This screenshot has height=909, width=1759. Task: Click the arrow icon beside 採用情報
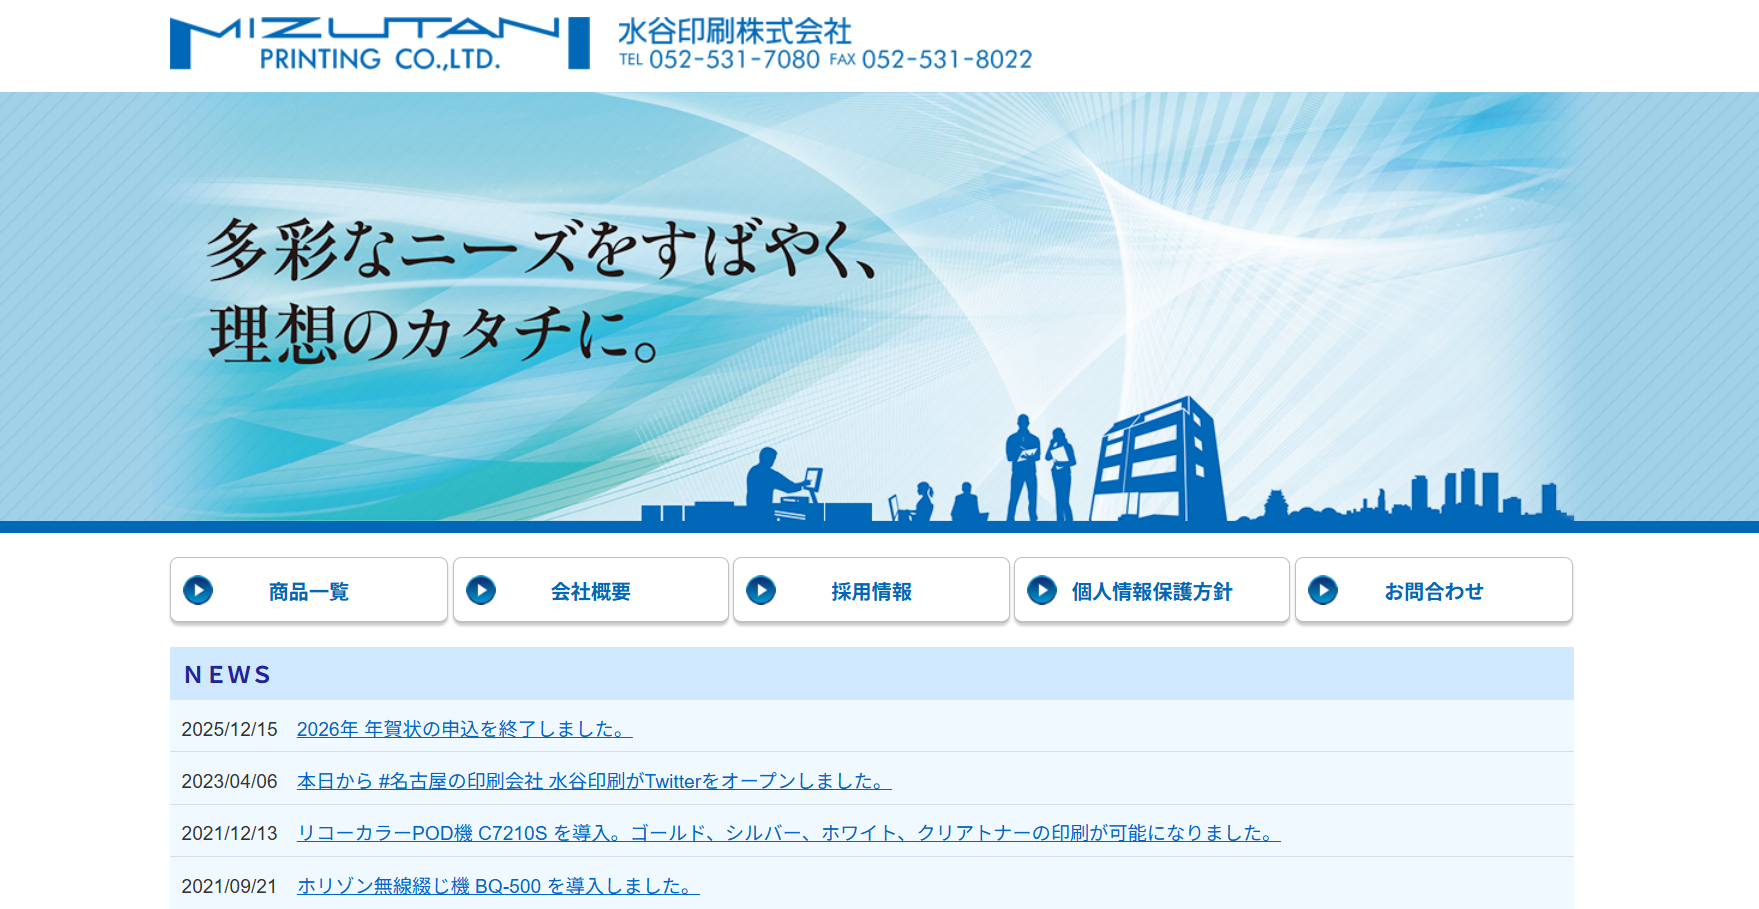pos(762,590)
